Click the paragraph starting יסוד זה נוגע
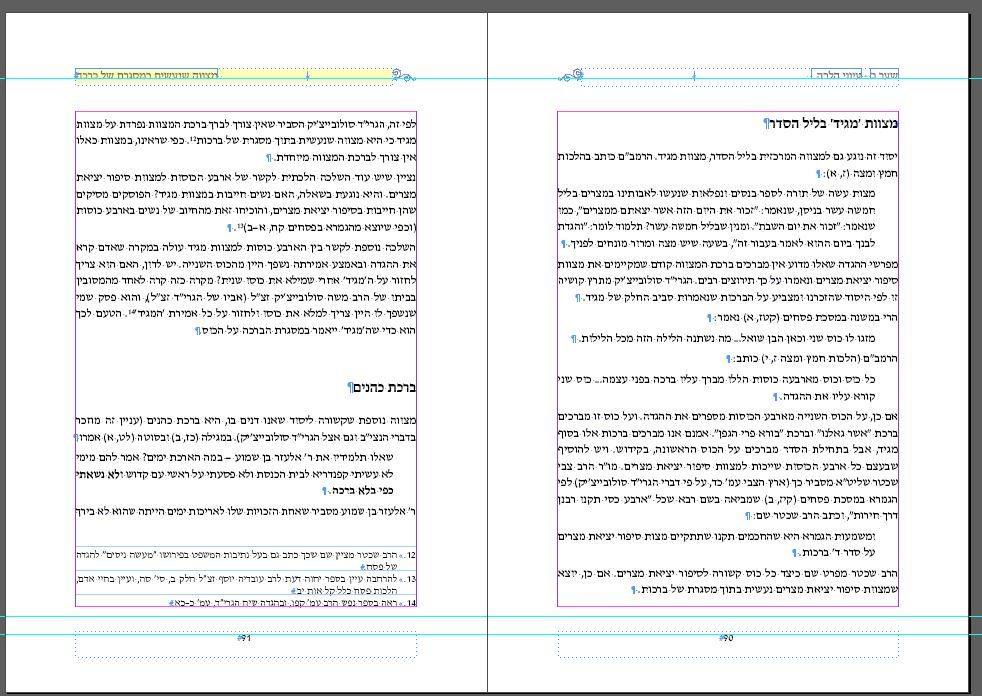Viewport: 982px width, 696px height. (x=728, y=164)
